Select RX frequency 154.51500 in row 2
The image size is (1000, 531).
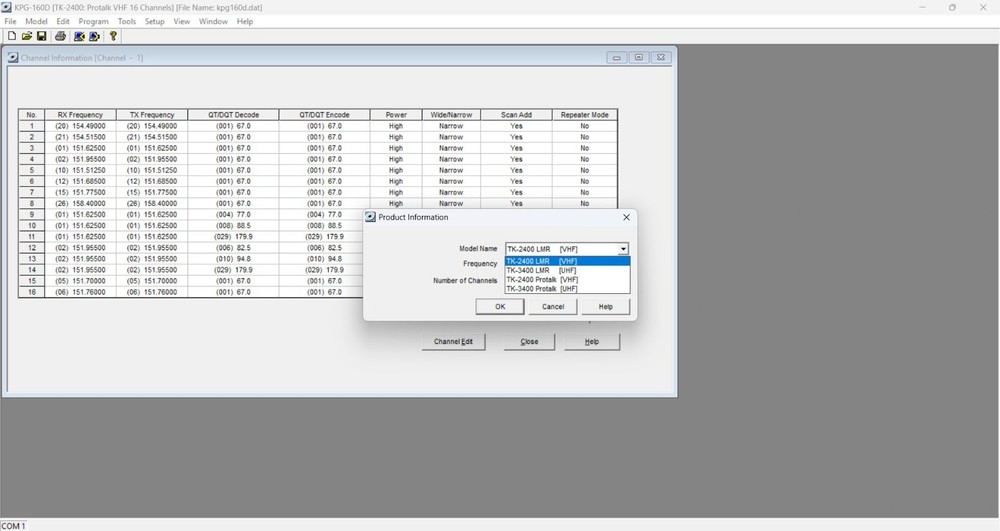tap(80, 137)
